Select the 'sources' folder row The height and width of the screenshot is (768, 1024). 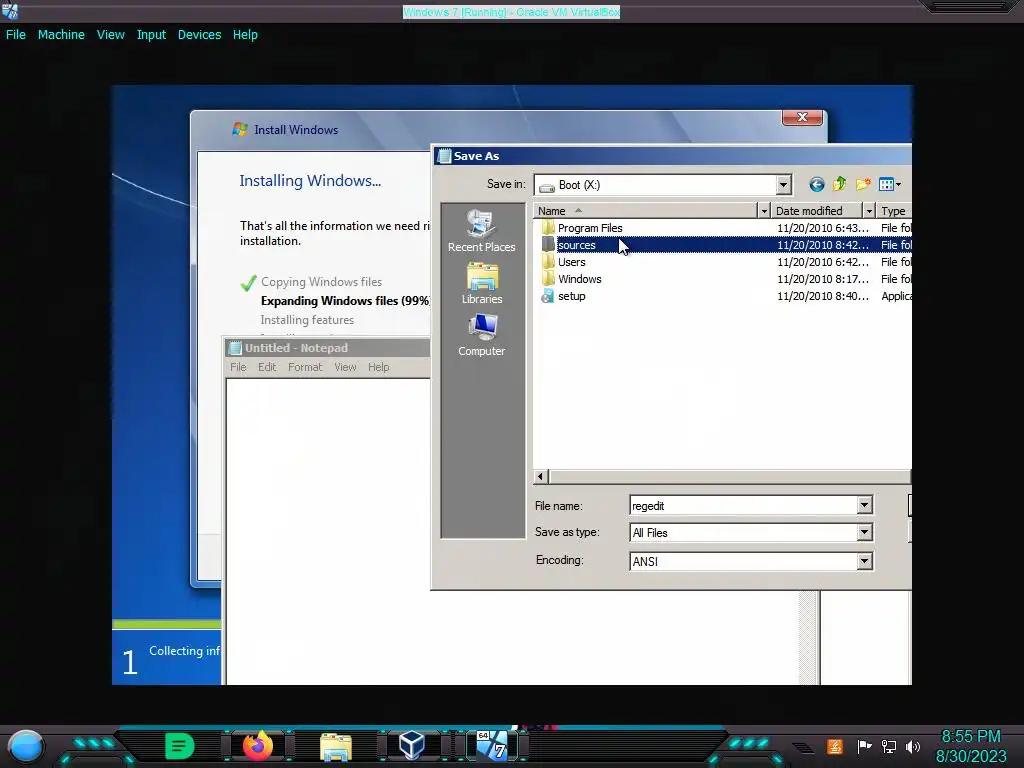point(722,245)
